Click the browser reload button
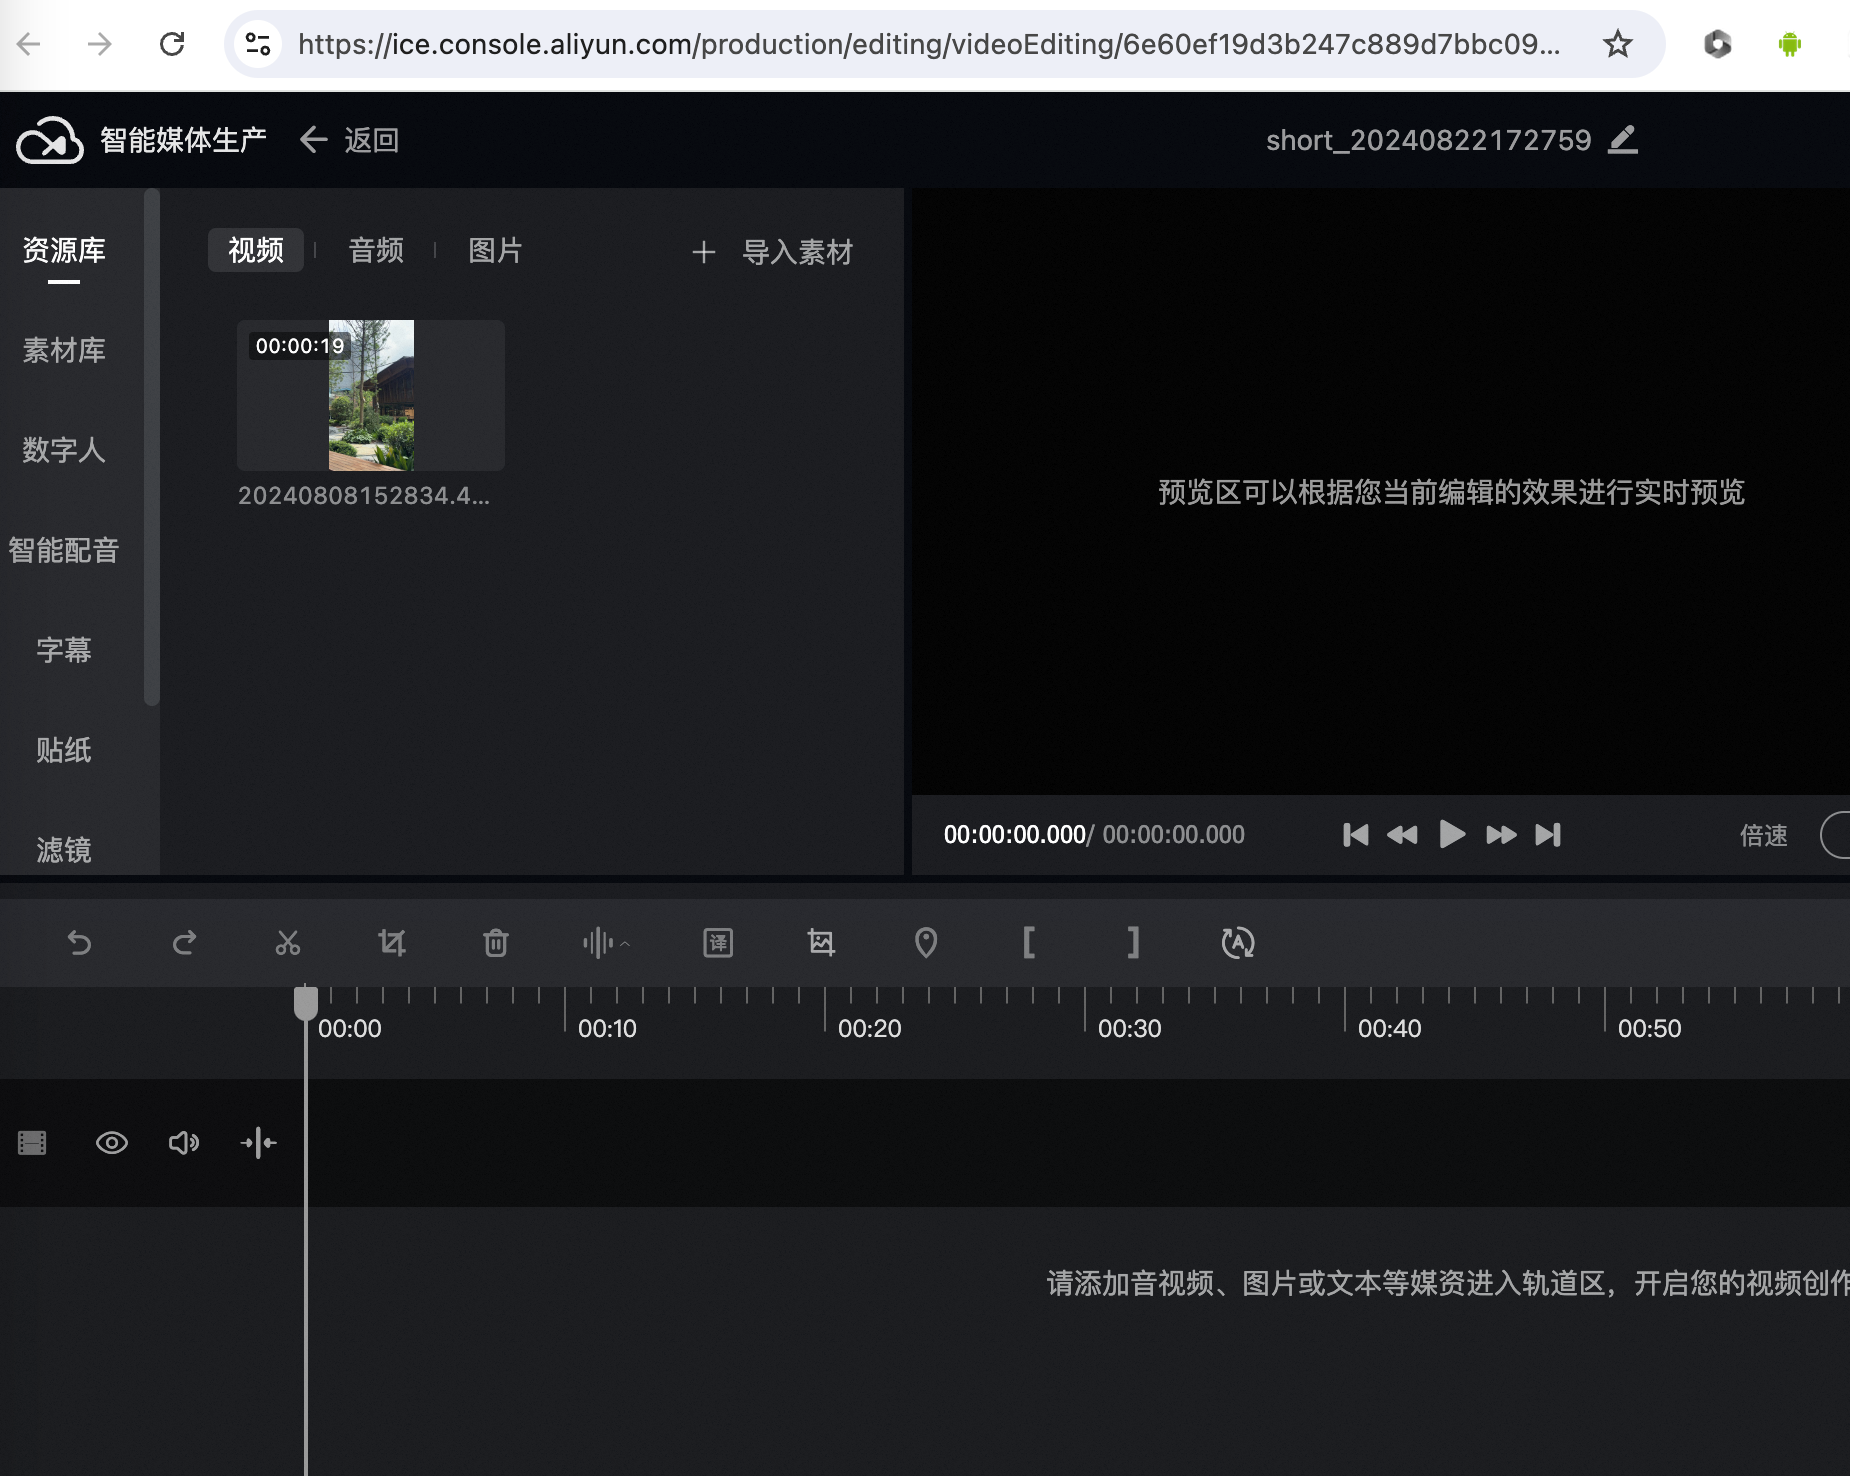 click(x=172, y=44)
